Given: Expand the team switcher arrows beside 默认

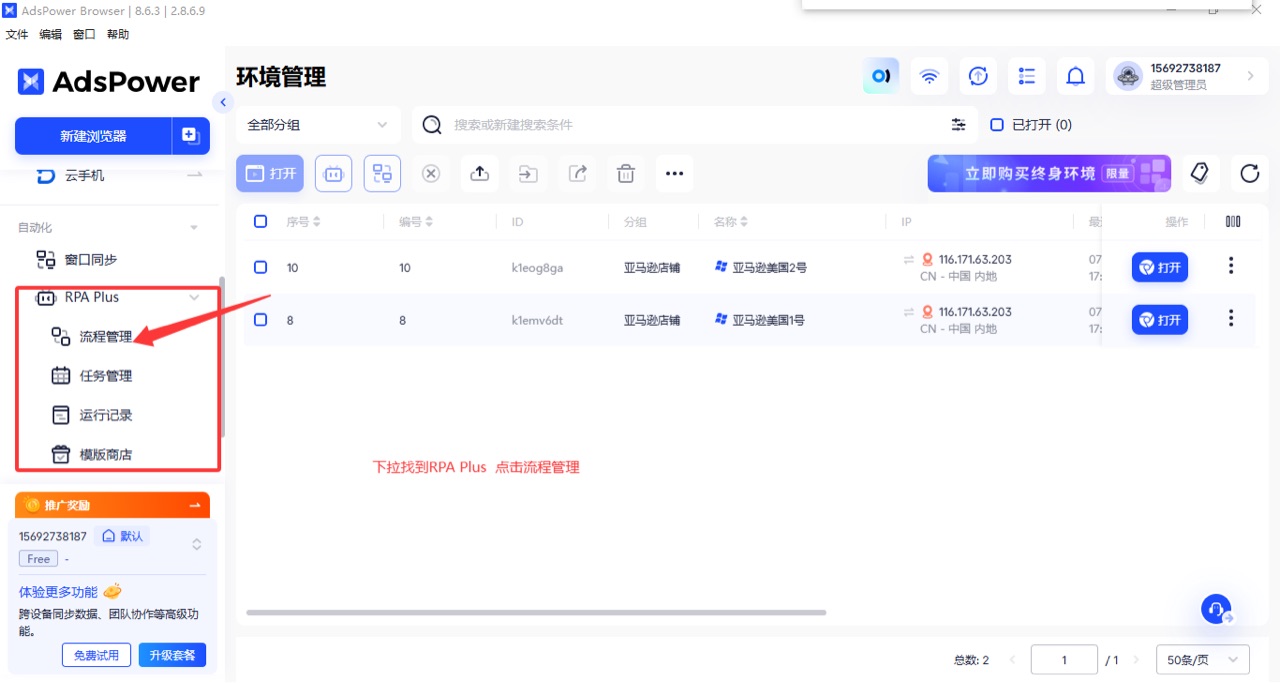Looking at the screenshot, I should (197, 545).
